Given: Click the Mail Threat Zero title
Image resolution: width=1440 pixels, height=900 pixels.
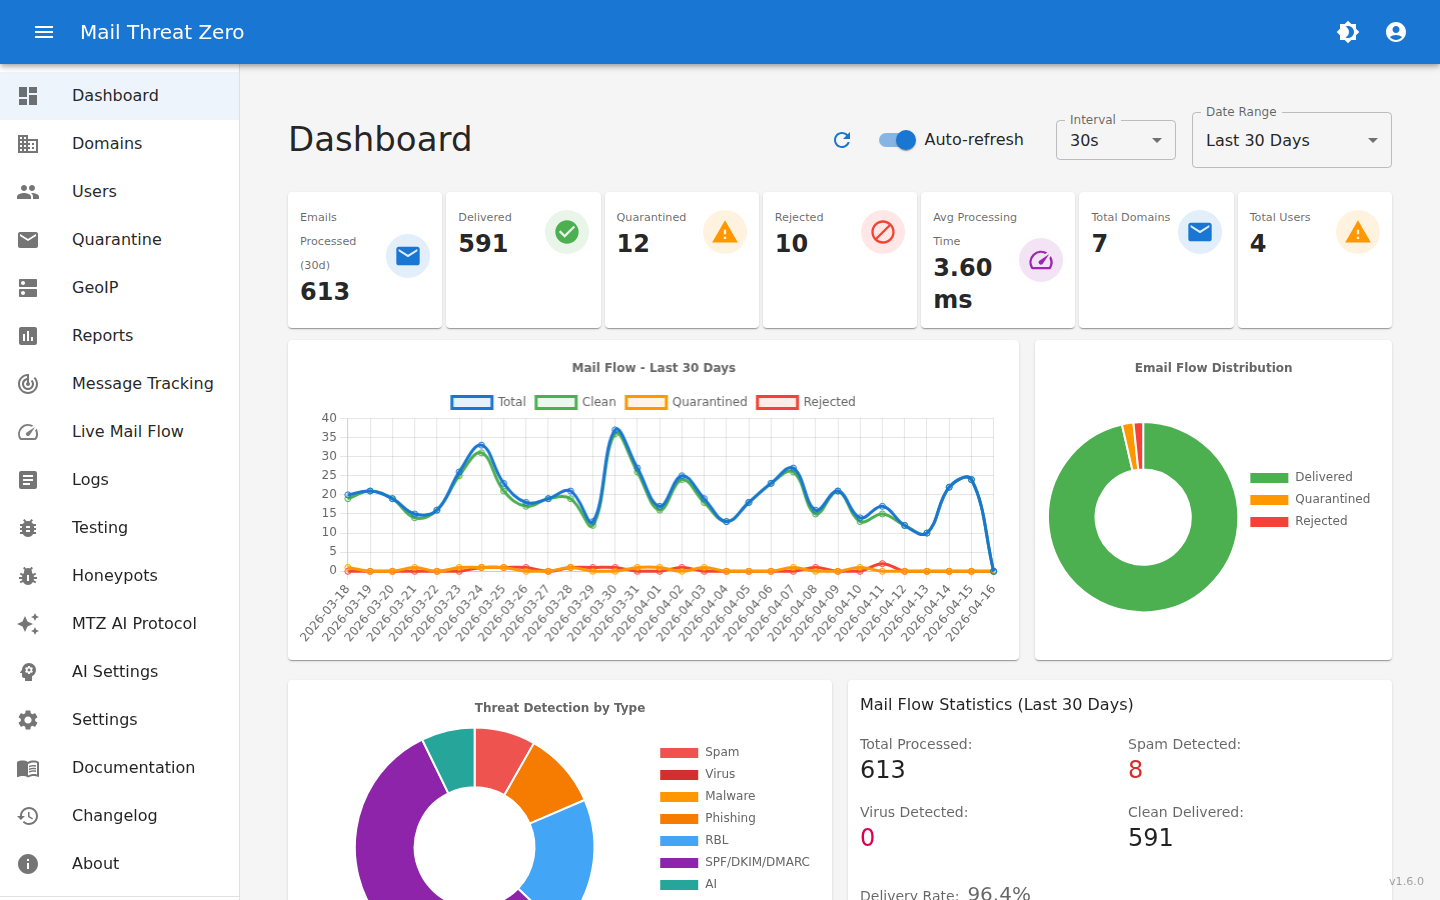Looking at the screenshot, I should 162,31.
